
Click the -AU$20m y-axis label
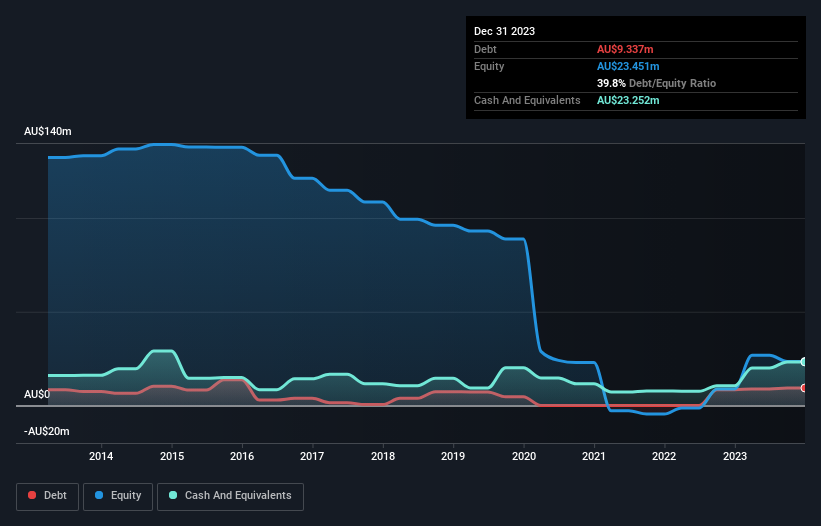point(47,431)
